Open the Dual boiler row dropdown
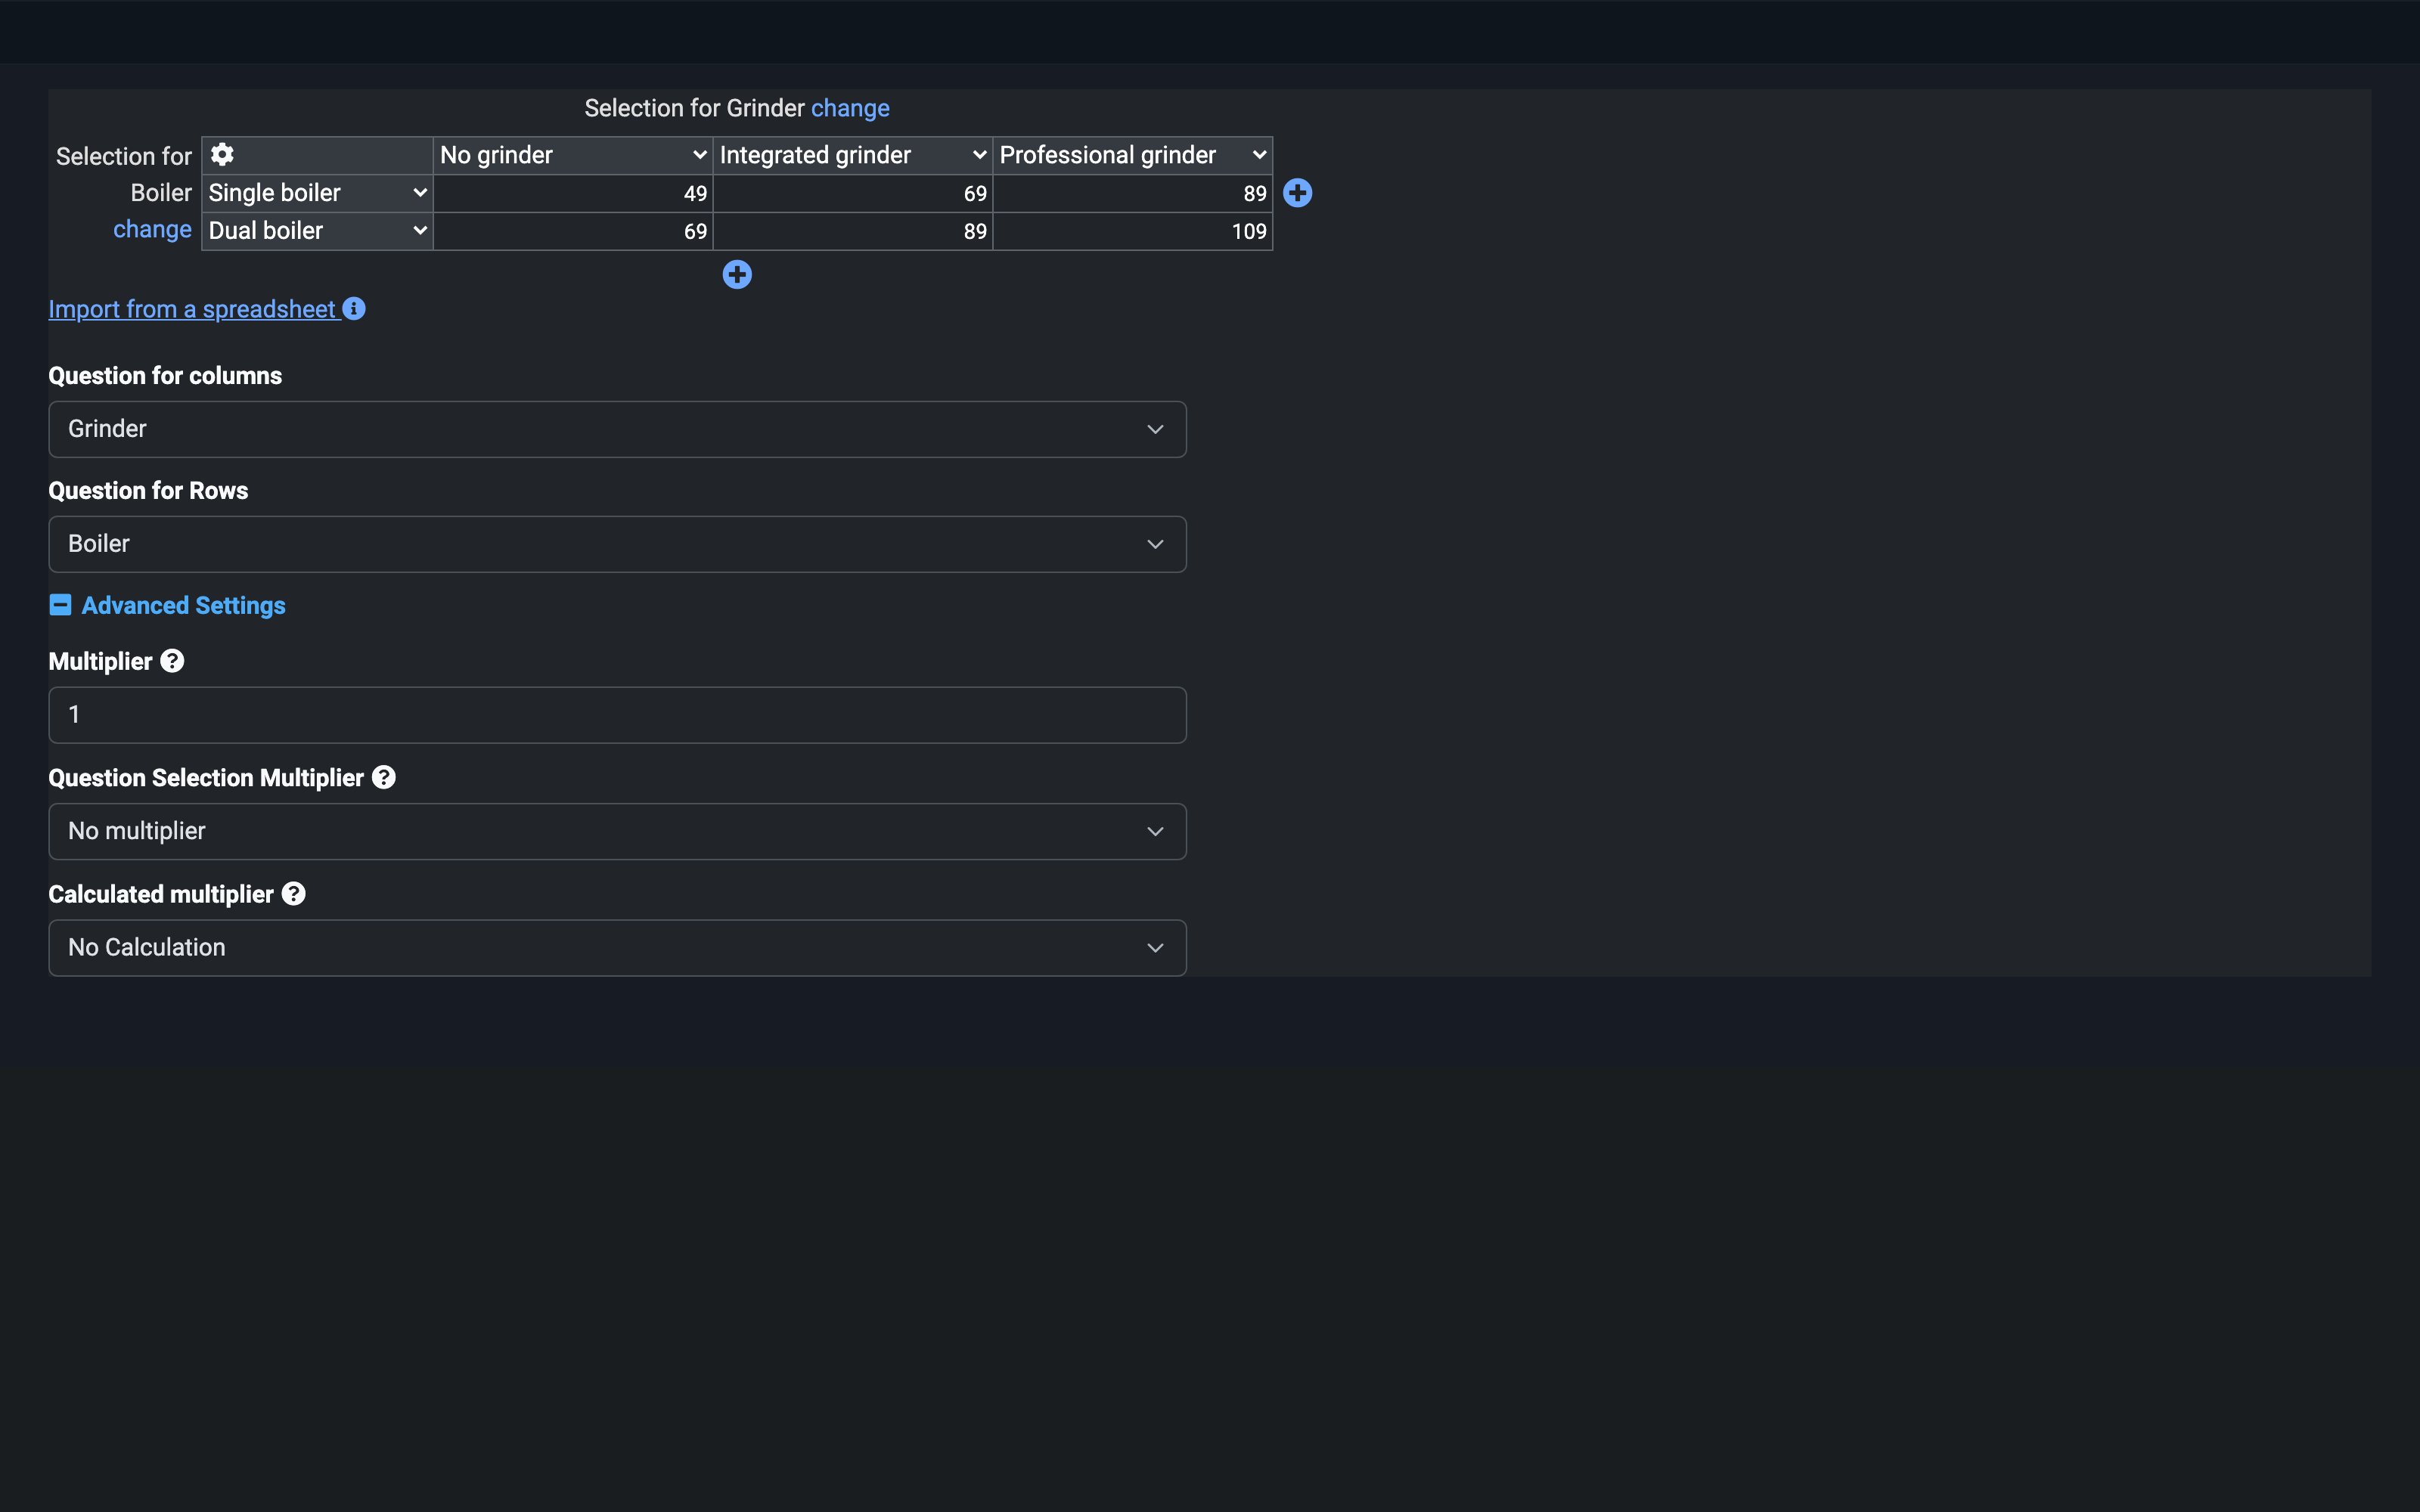 pos(317,231)
